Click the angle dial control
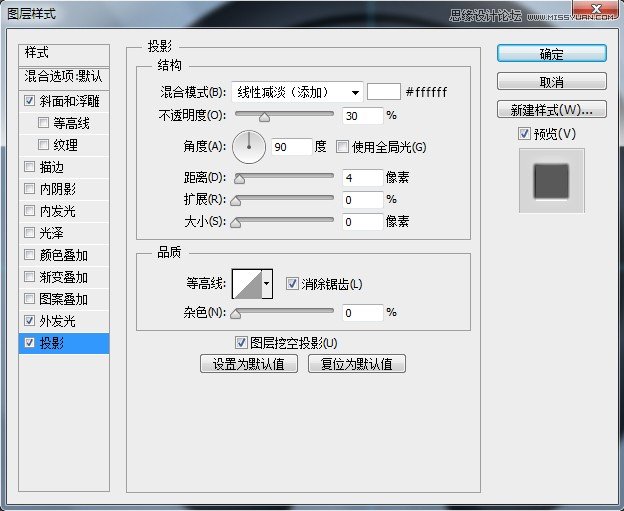Viewport: 624px width, 511px height. [249, 147]
